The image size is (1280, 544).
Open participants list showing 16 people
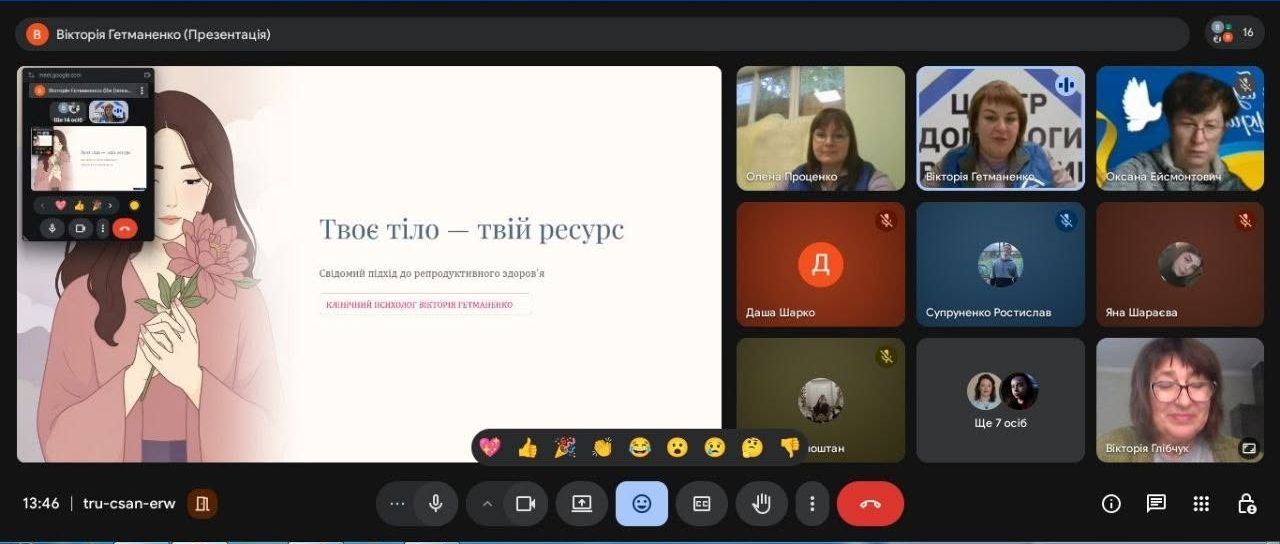[1233, 33]
